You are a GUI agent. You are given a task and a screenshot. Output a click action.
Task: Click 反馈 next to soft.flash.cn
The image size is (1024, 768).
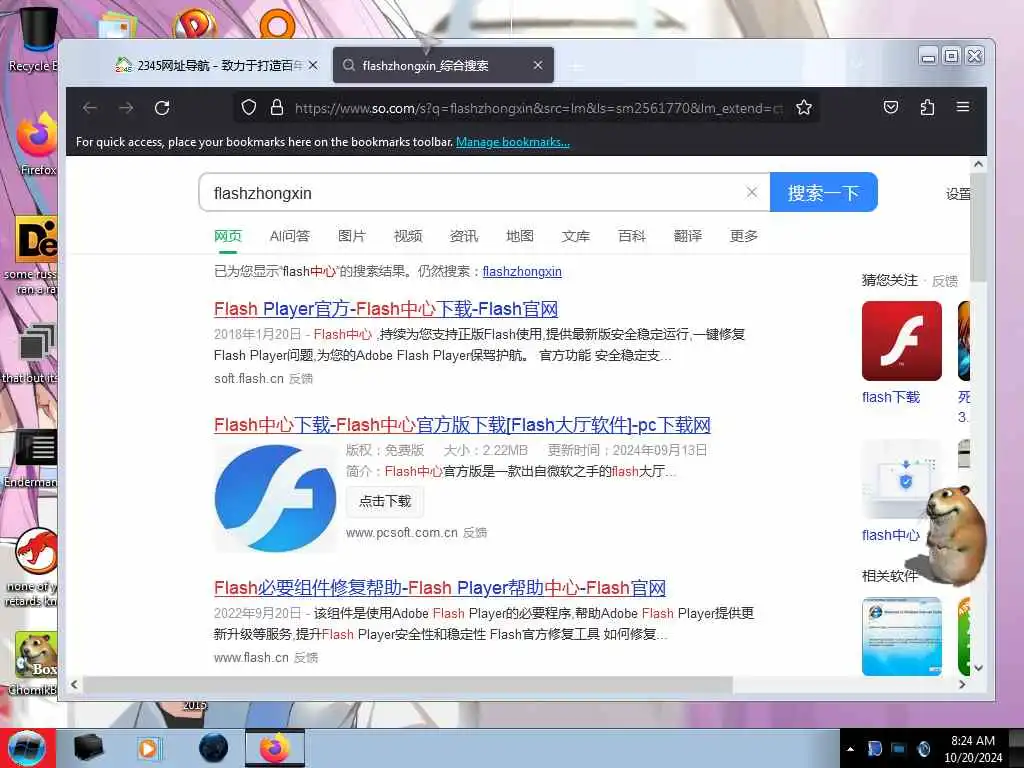(301, 379)
